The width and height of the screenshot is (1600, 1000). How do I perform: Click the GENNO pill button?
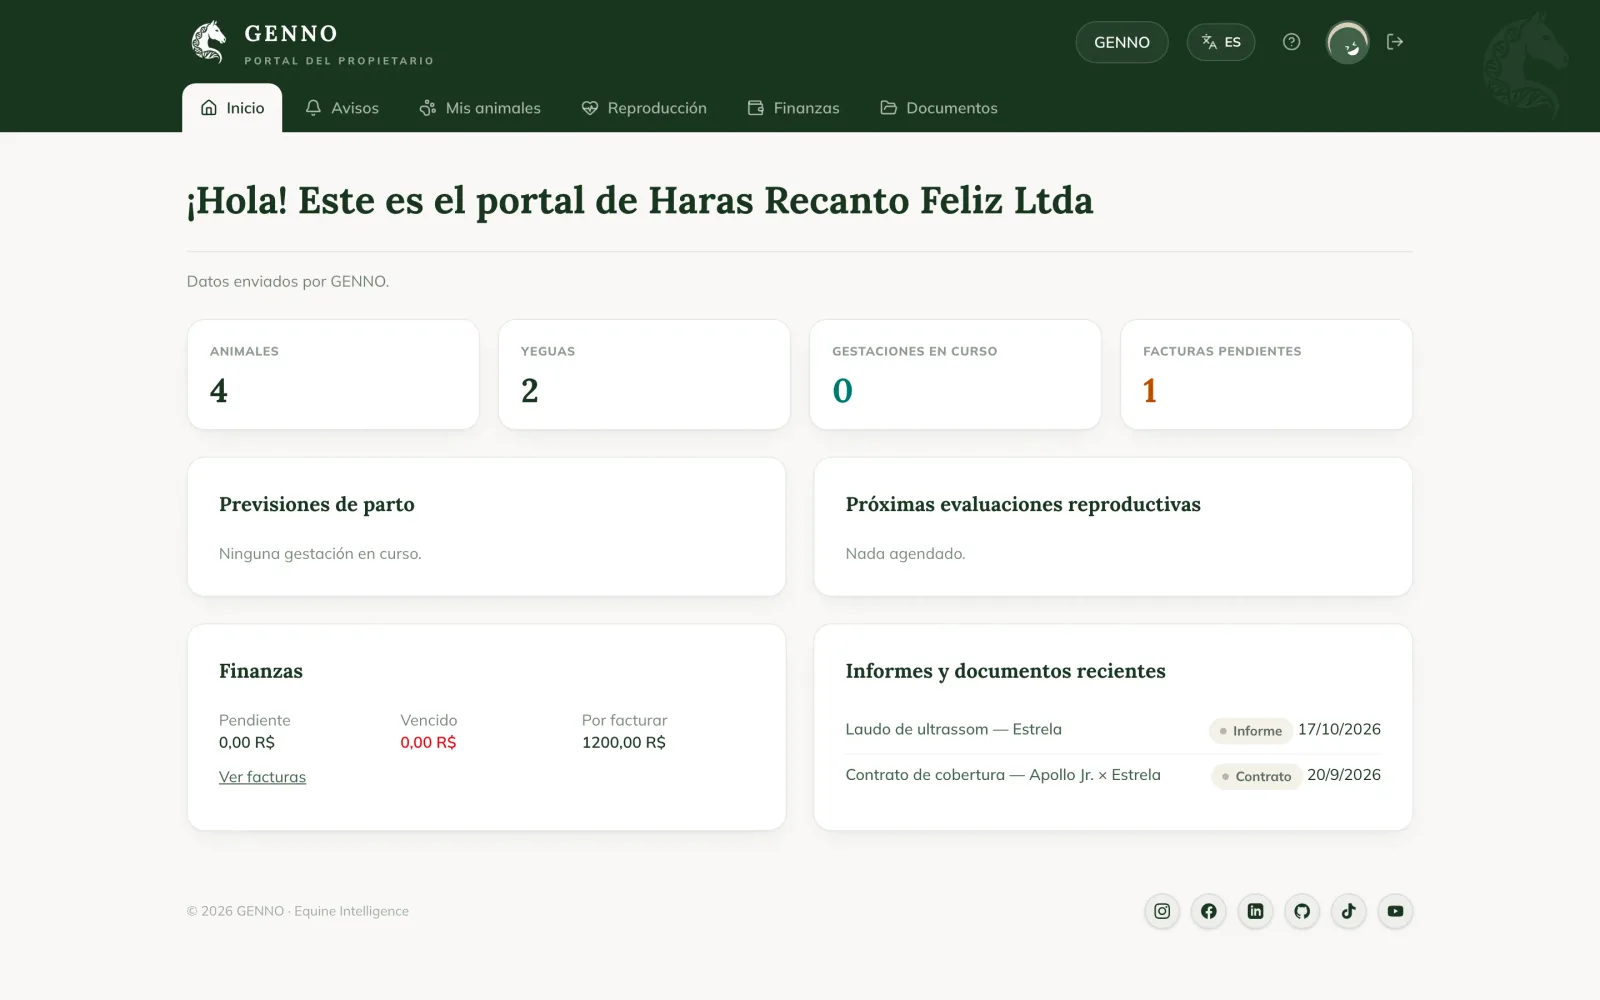[x=1122, y=42]
